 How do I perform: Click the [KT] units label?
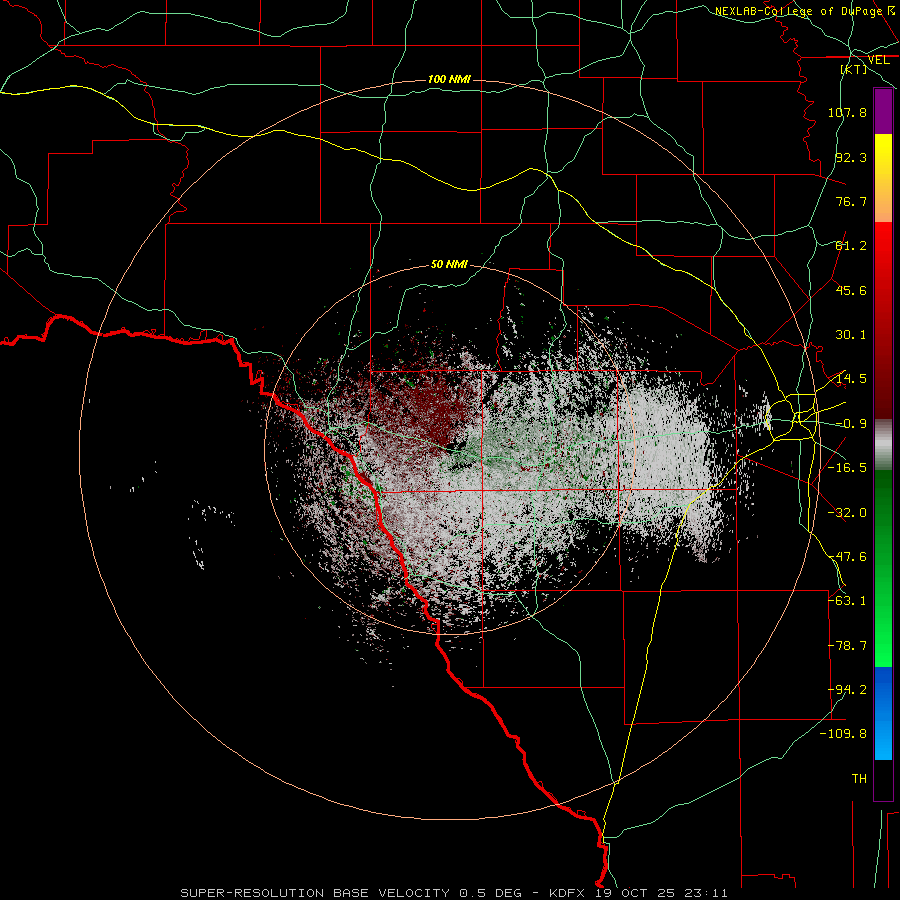[x=854, y=69]
